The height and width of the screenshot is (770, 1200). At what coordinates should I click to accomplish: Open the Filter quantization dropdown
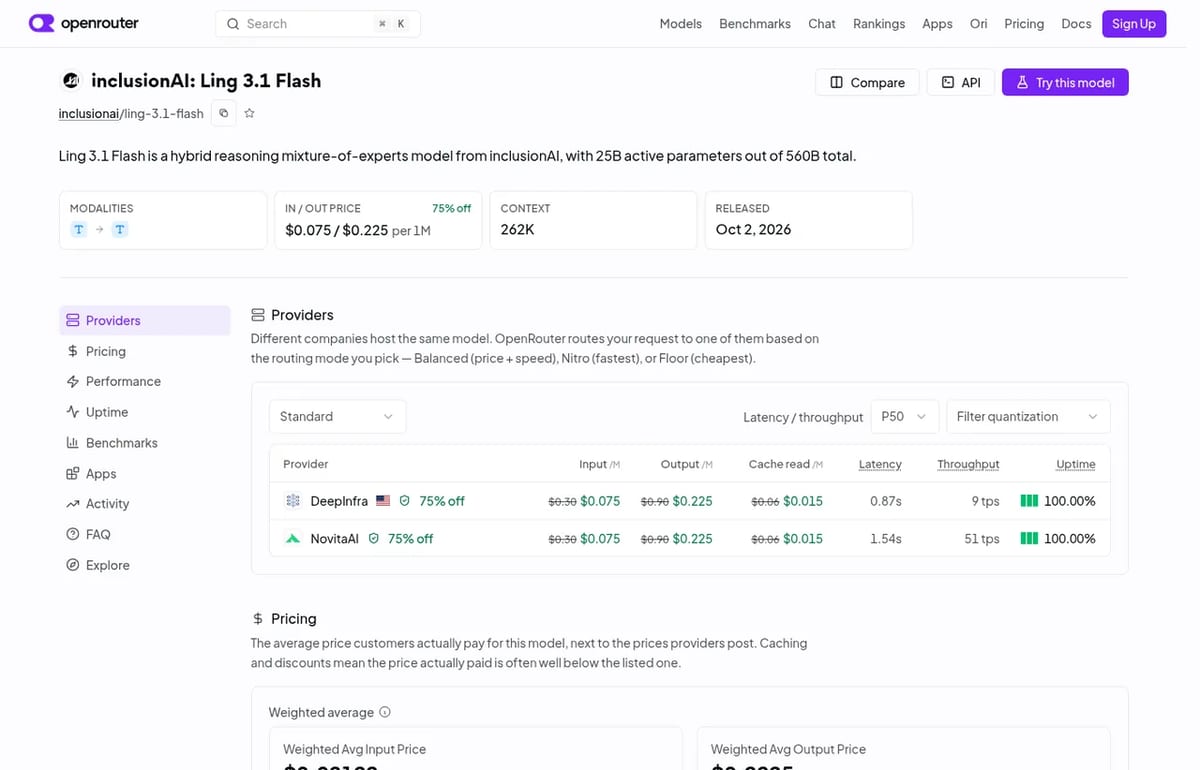click(x=1028, y=417)
